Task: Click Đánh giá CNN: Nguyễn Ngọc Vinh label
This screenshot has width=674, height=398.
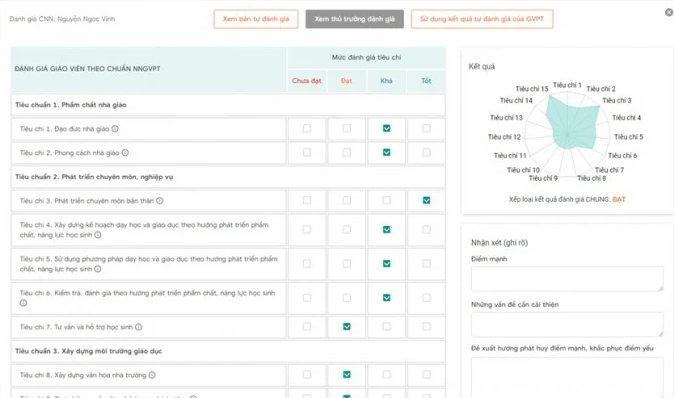Action: pos(62,19)
